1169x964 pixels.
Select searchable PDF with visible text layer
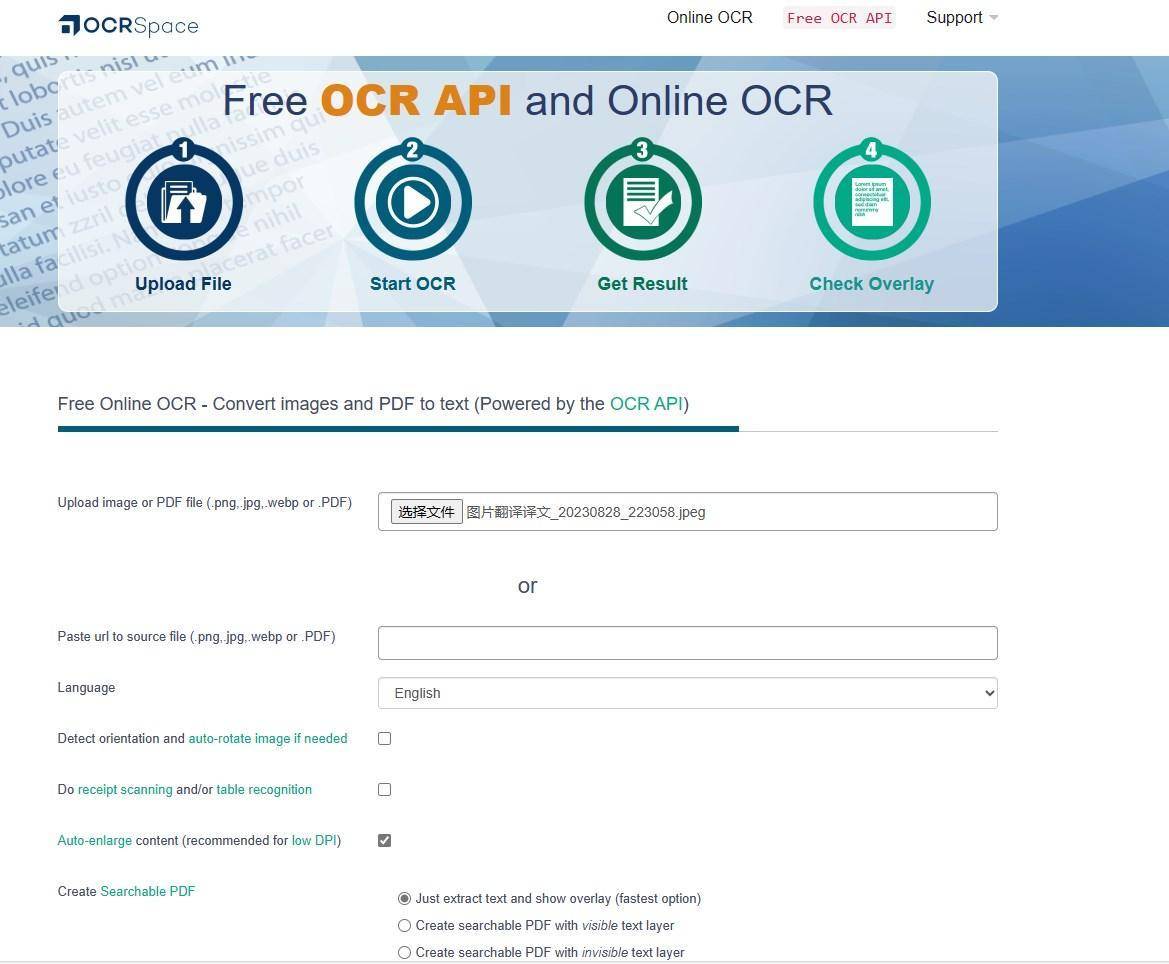tap(404, 925)
